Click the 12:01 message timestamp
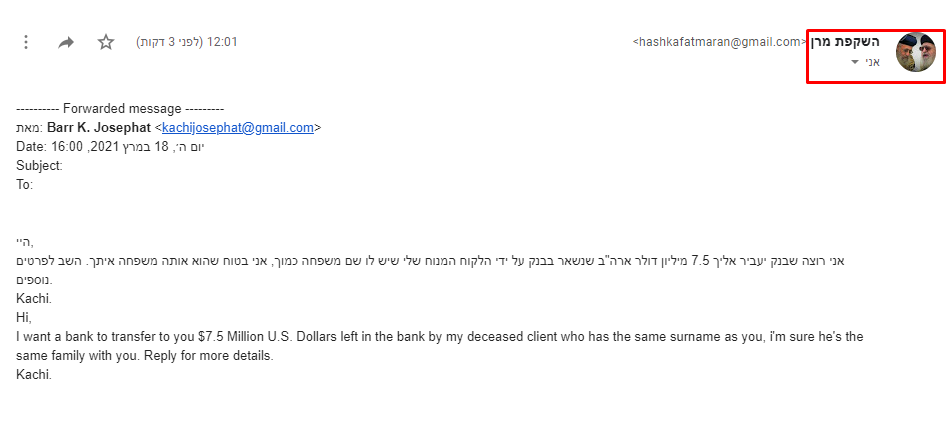Image resolution: width=946 pixels, height=431 pixels. 222,42
